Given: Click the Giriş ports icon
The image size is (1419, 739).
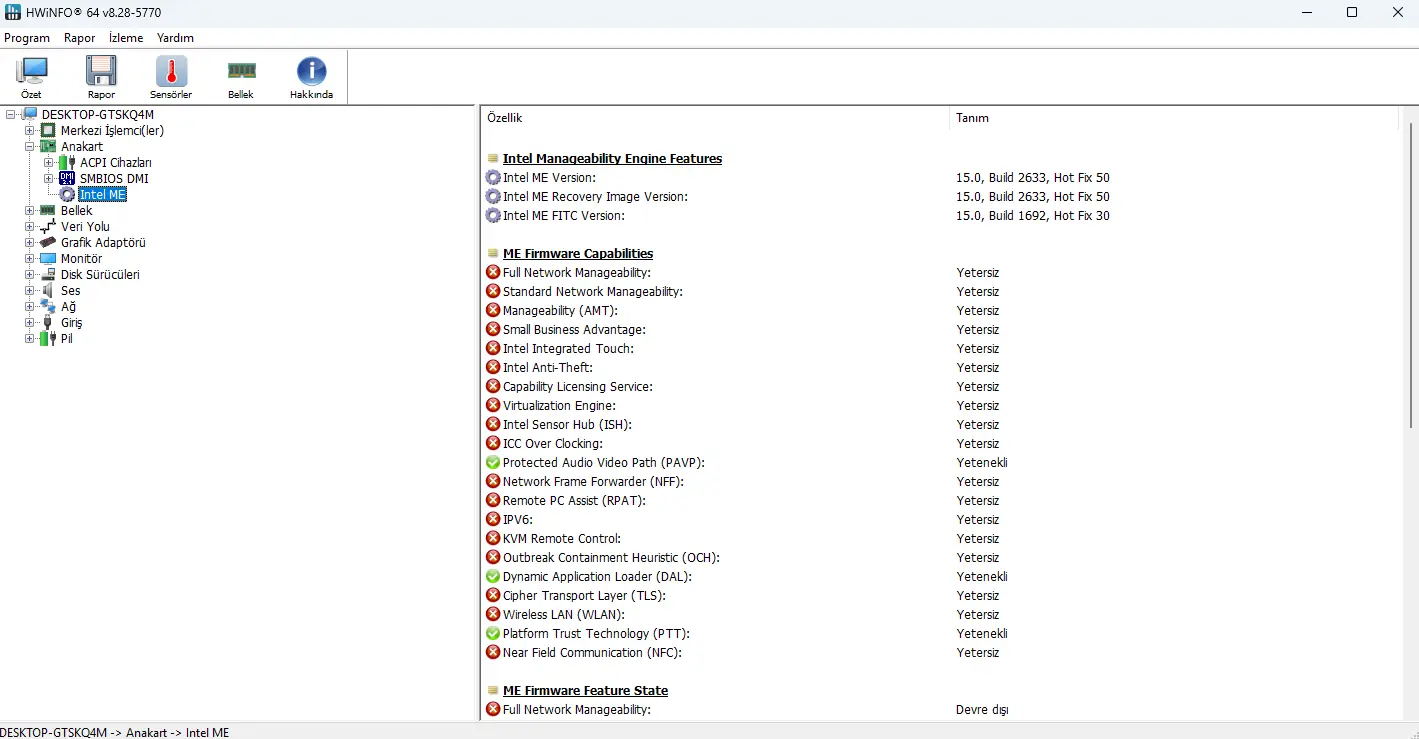Looking at the screenshot, I should point(48,323).
